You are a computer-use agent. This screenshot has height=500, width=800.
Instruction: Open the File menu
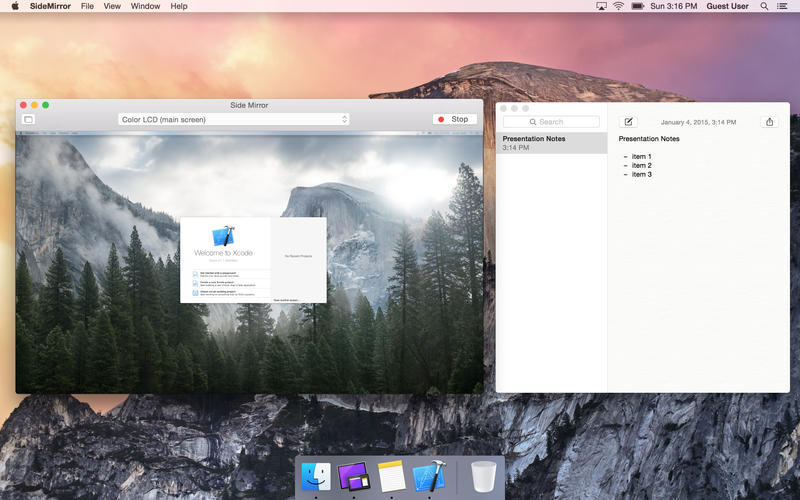pos(87,6)
